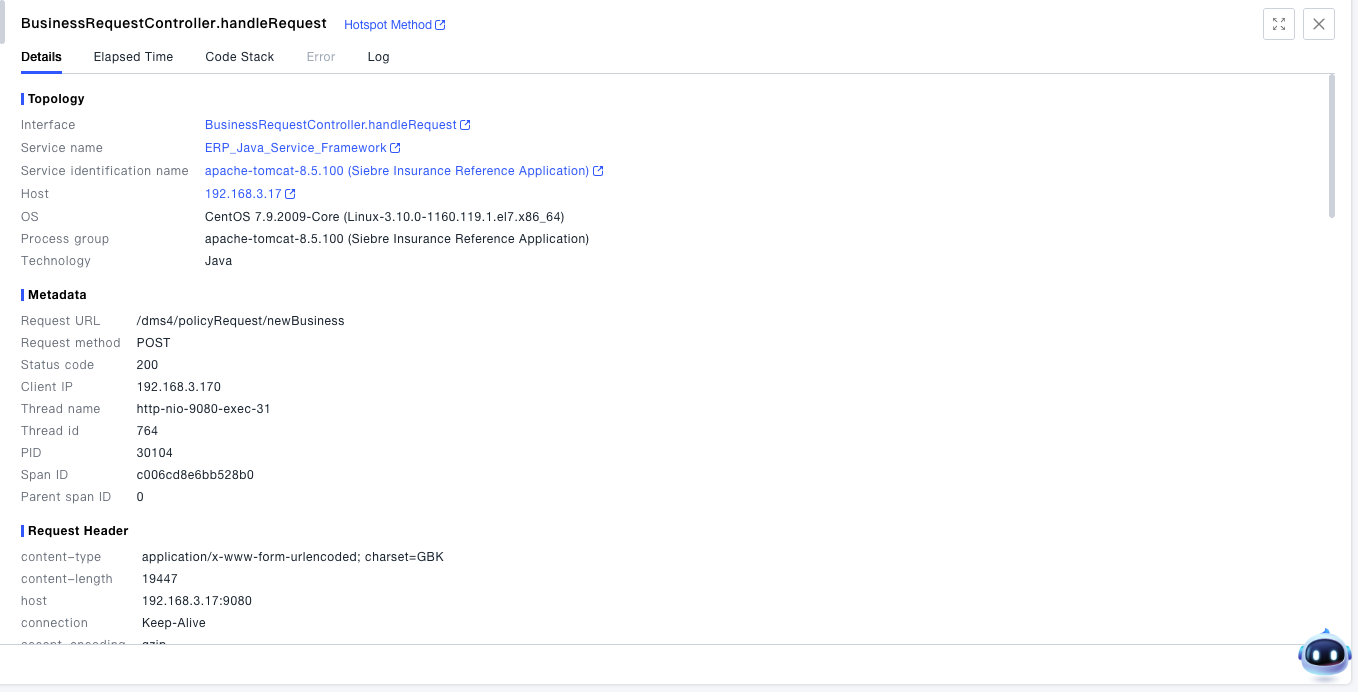Click external link icon beside host IP
Viewport: 1358px width, 692px height.
290,194
